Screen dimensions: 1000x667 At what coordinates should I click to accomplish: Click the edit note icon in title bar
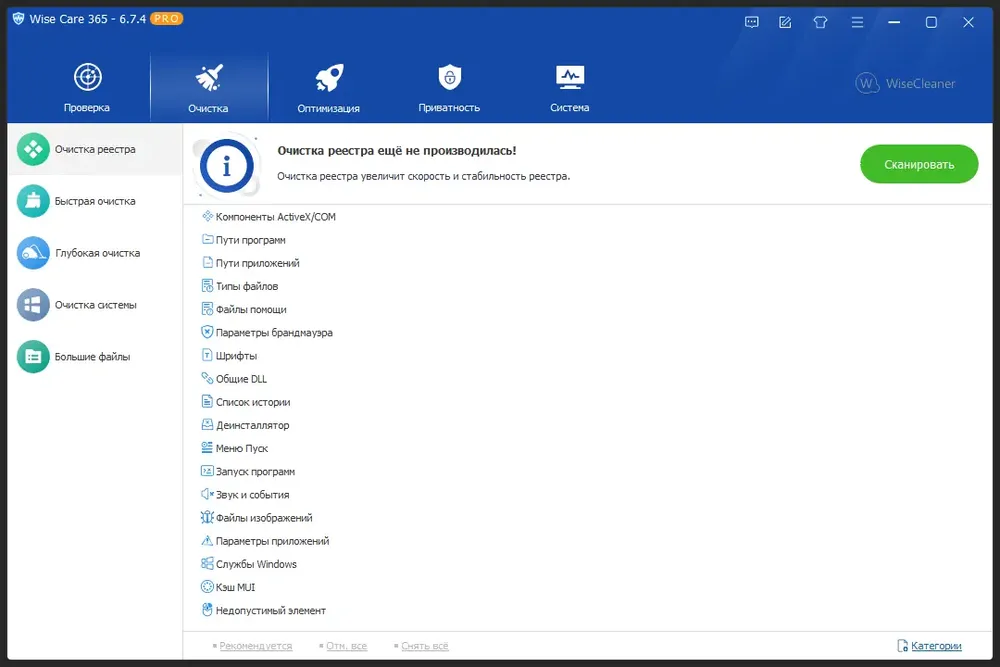tap(785, 22)
